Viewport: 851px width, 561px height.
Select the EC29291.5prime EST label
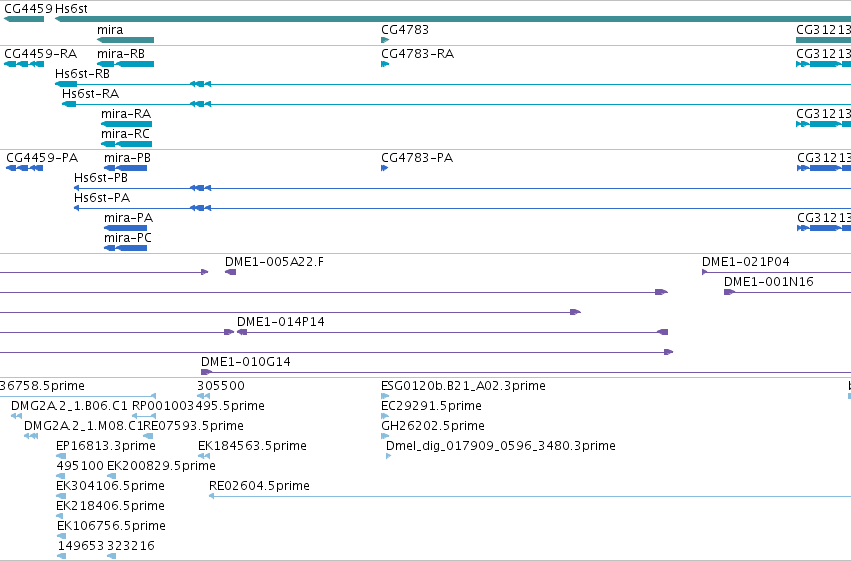431,406
